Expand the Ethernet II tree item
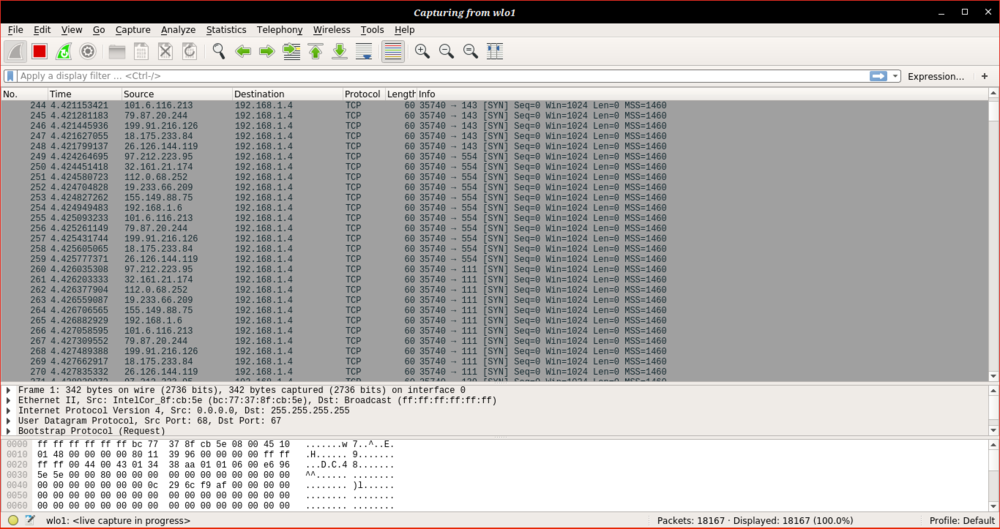 (9, 400)
